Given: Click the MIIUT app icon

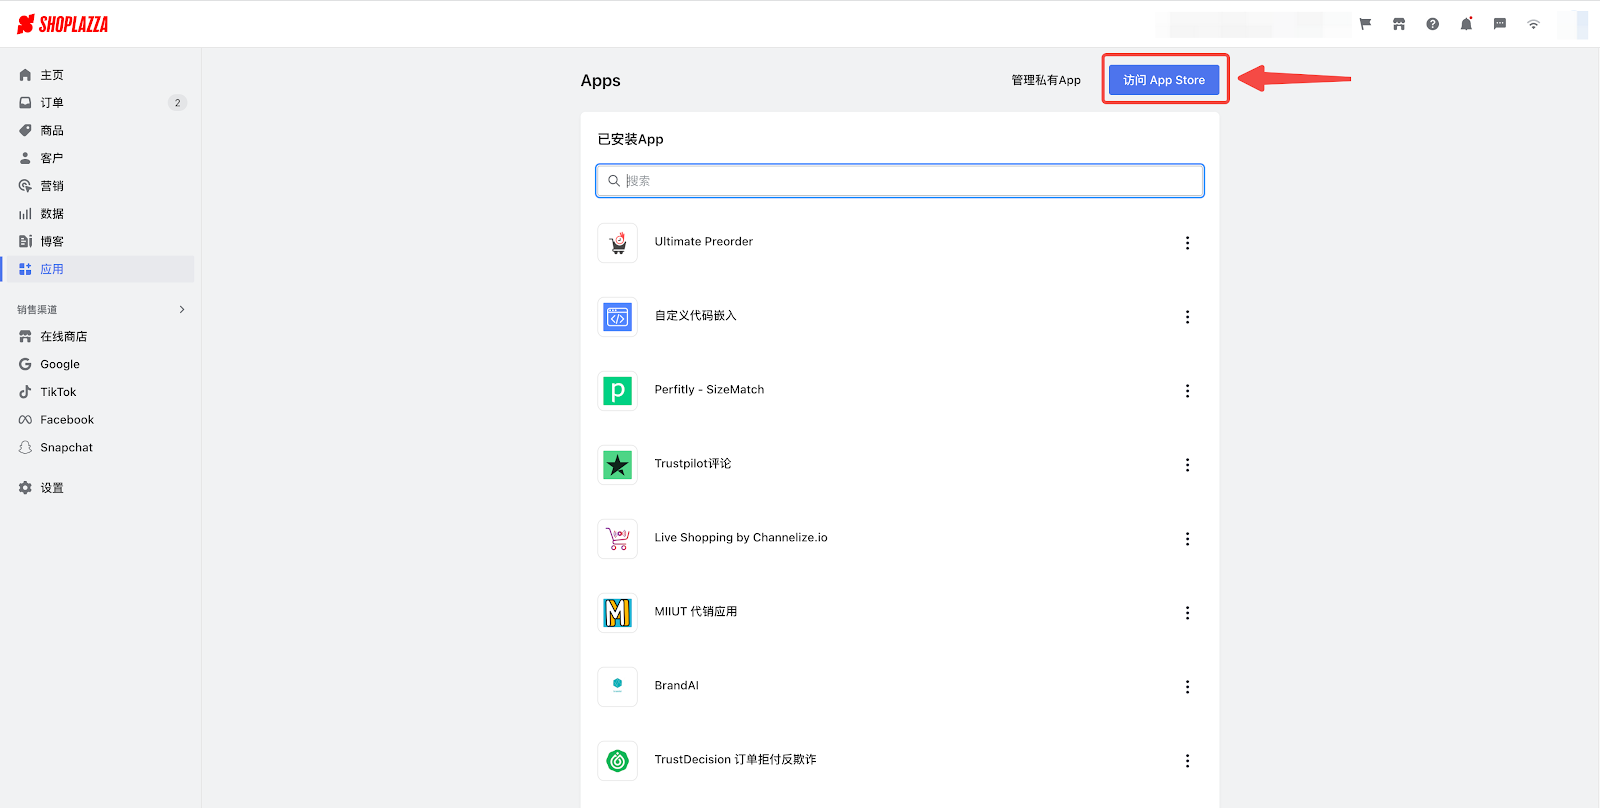Looking at the screenshot, I should coord(617,613).
